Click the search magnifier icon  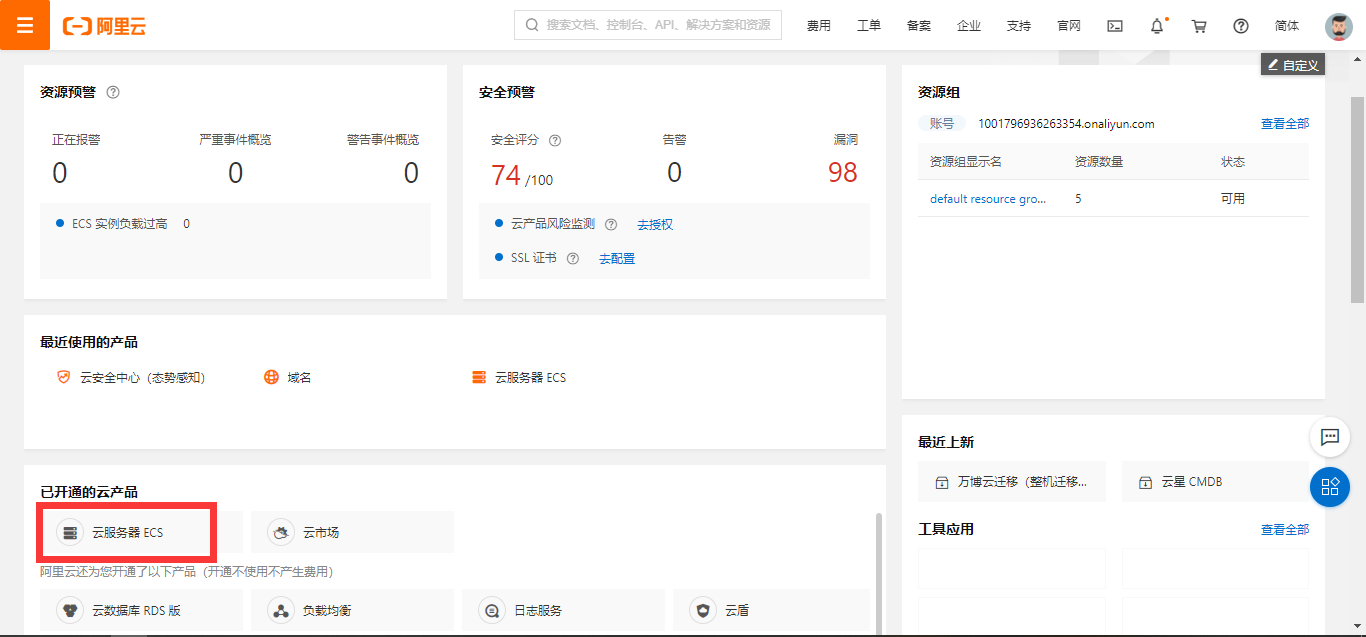(532, 25)
